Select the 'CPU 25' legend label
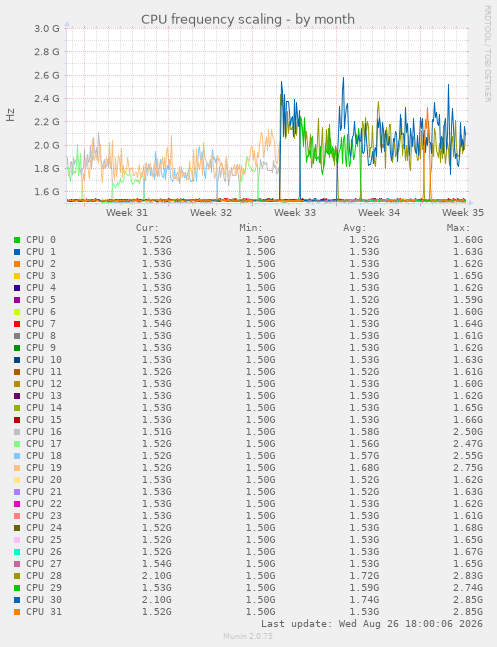 44,539
